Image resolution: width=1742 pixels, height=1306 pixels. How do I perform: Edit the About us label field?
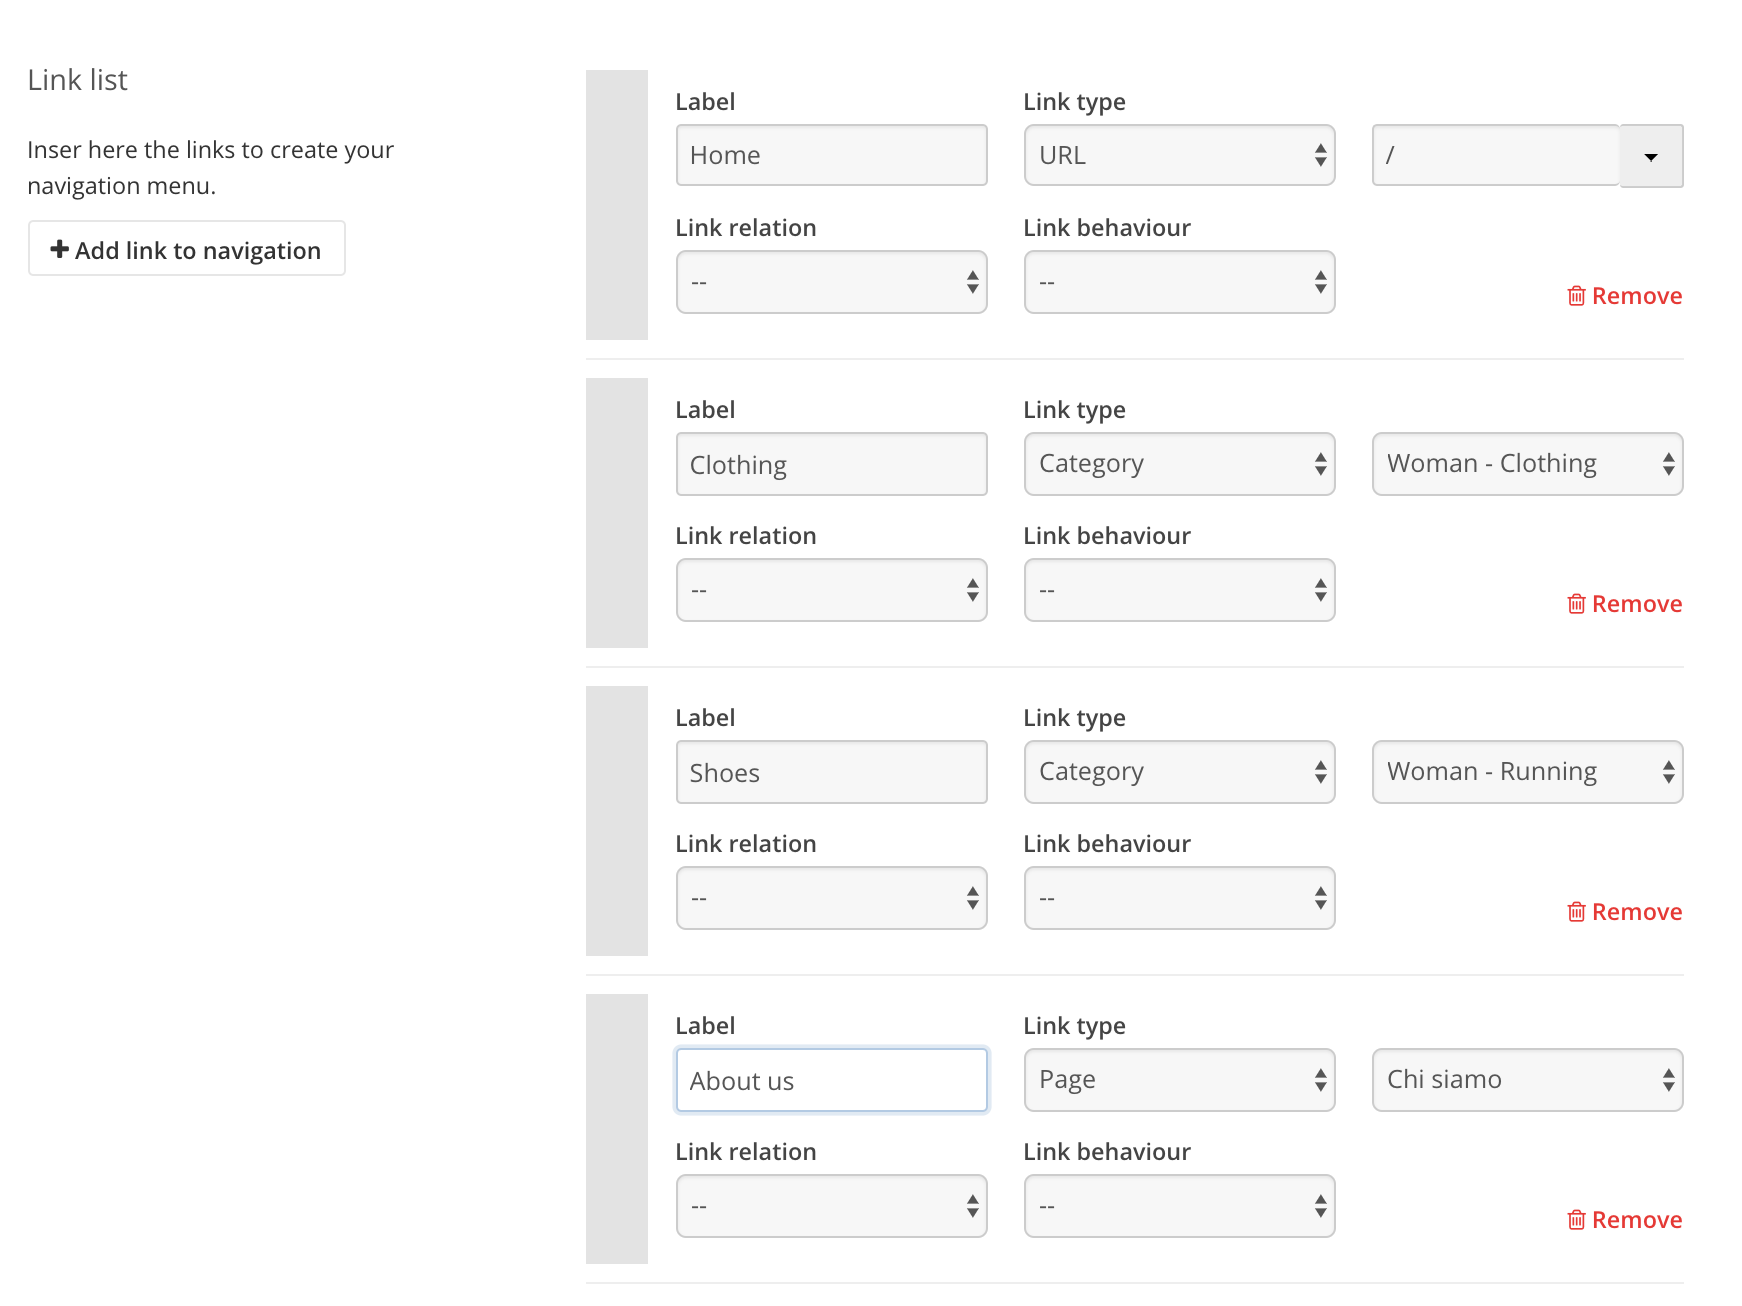[832, 1080]
